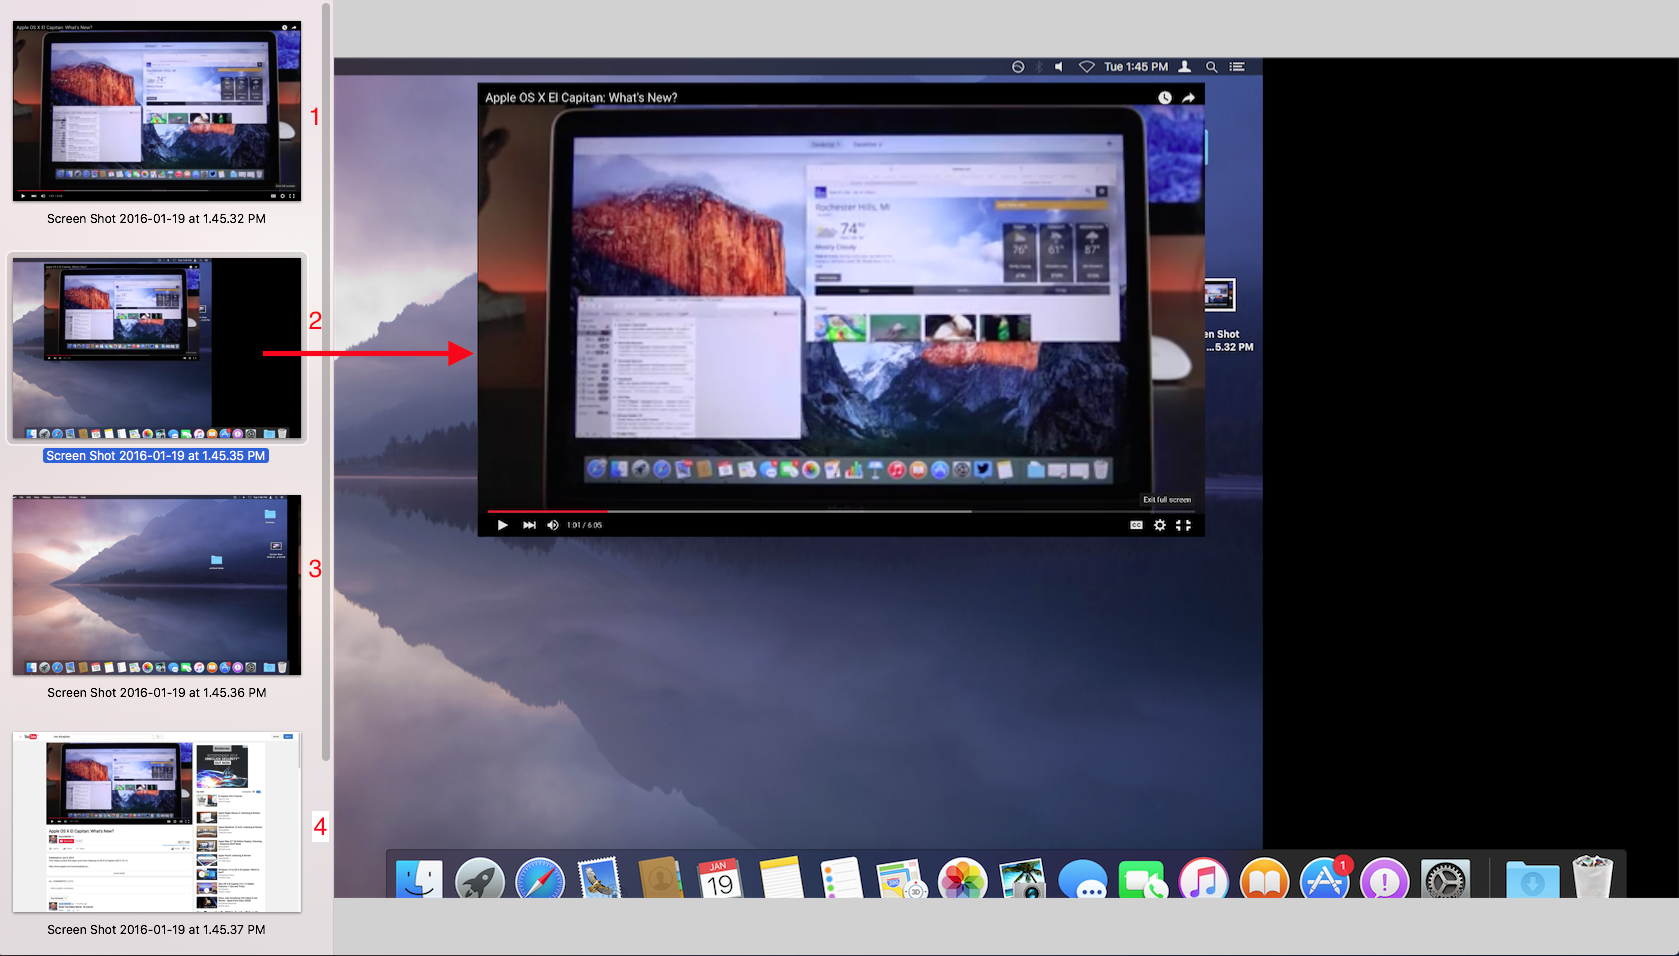The width and height of the screenshot is (1679, 956).
Task: Open Mail in the Dock
Action: (x=599, y=878)
